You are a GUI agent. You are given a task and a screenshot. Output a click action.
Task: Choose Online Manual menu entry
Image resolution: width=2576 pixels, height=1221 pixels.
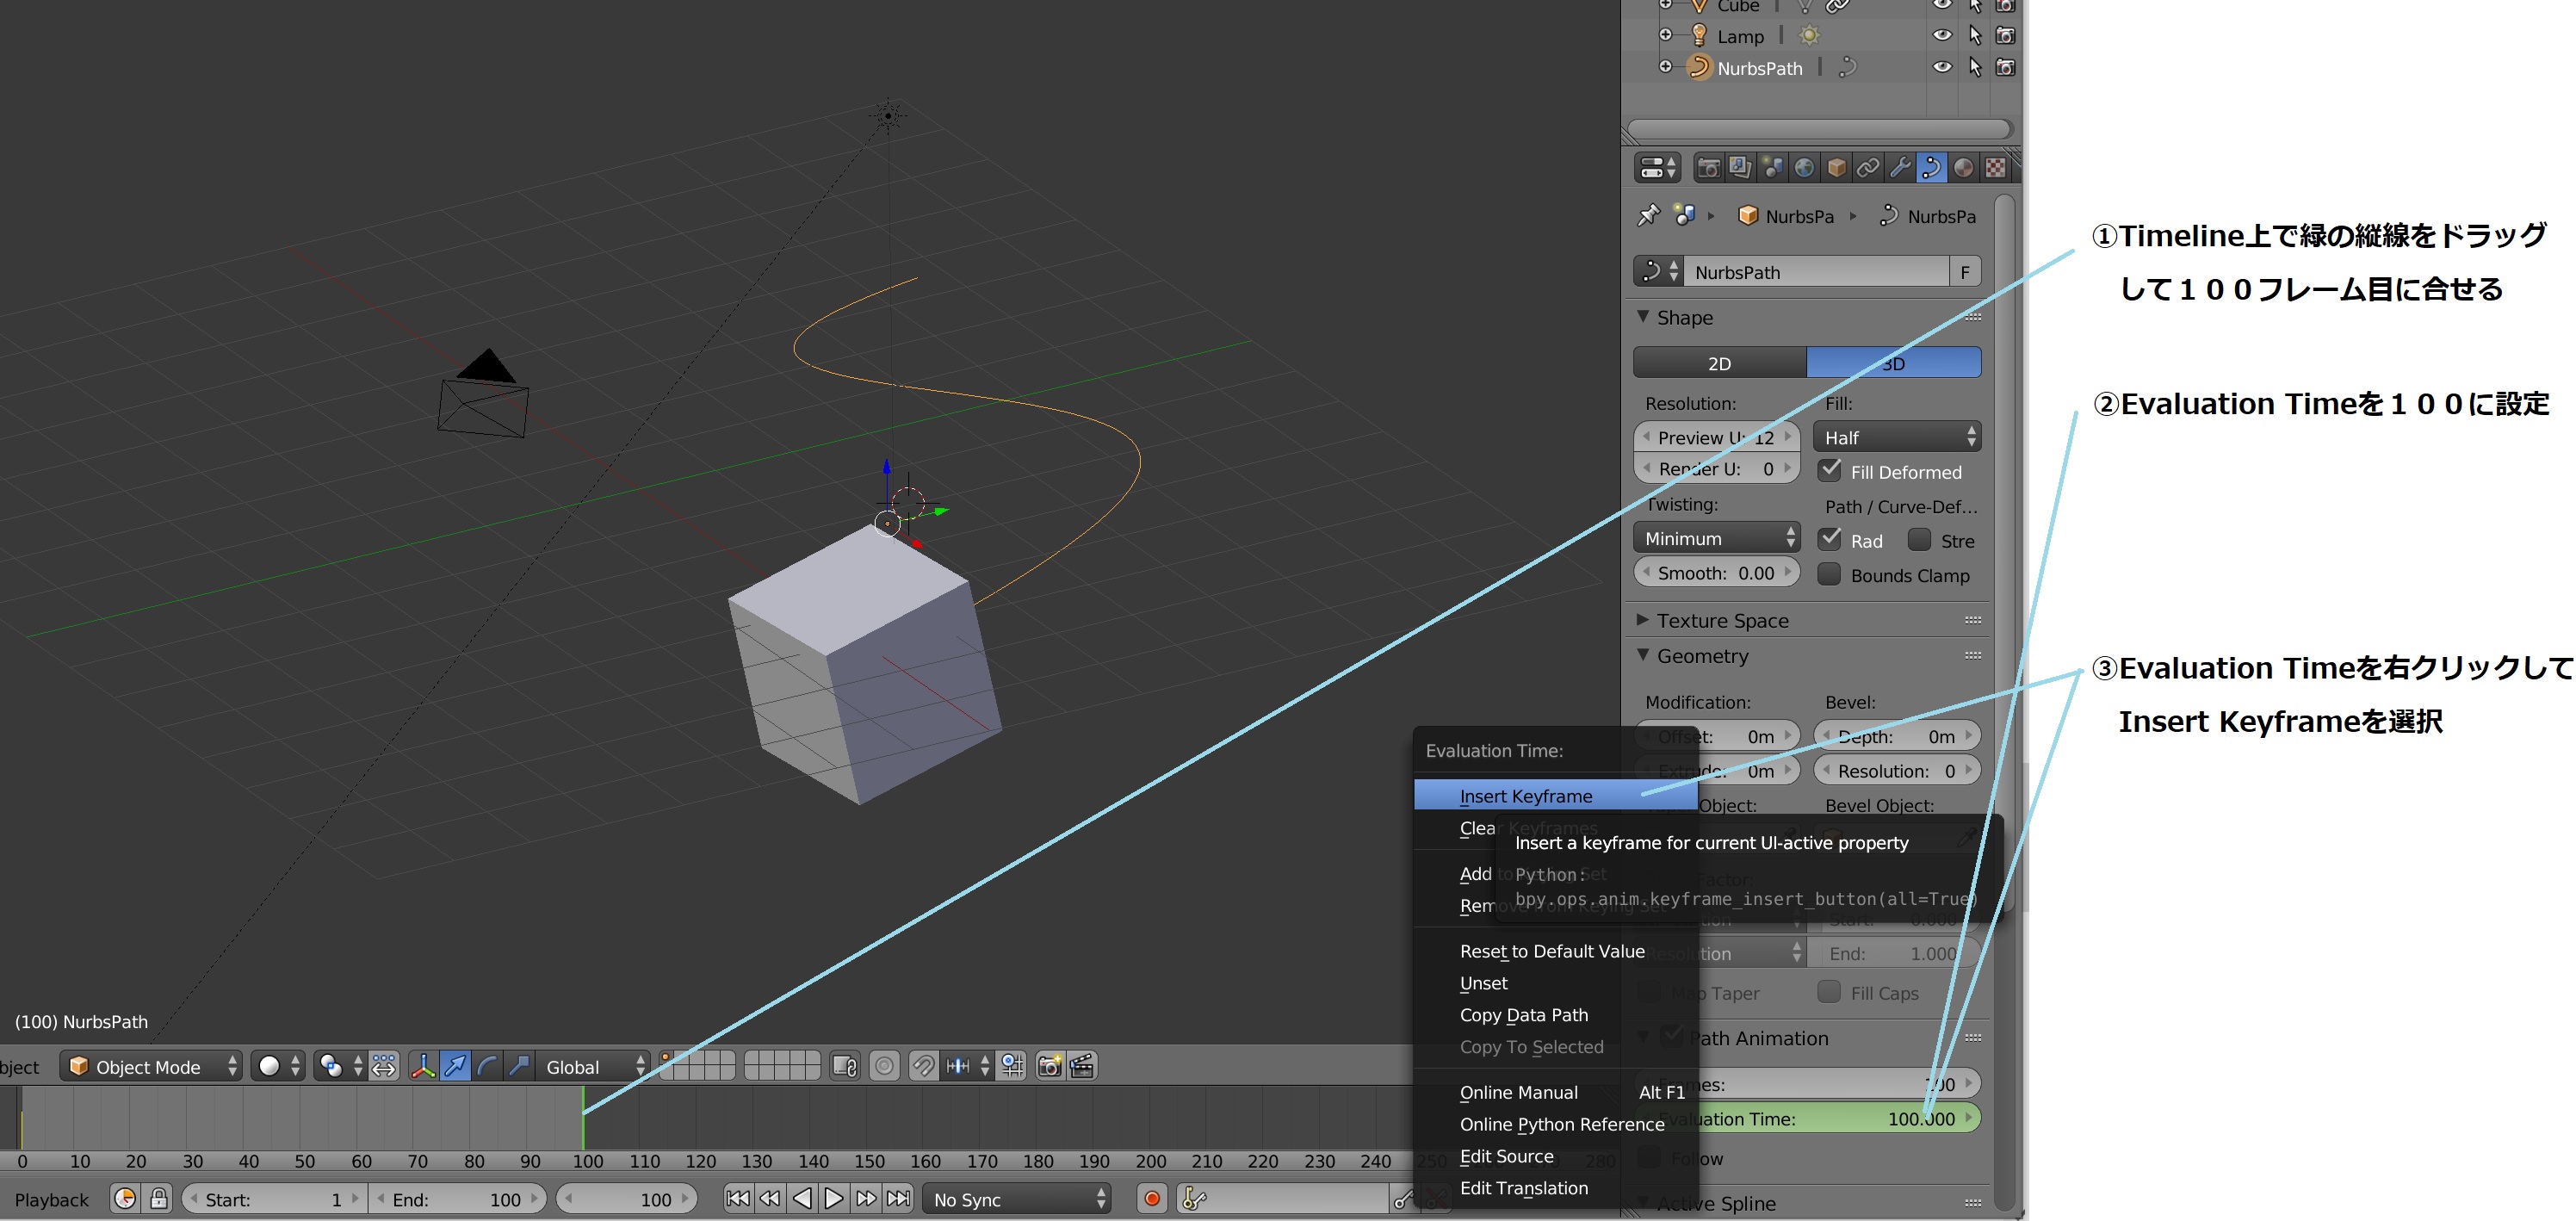(1556, 1092)
